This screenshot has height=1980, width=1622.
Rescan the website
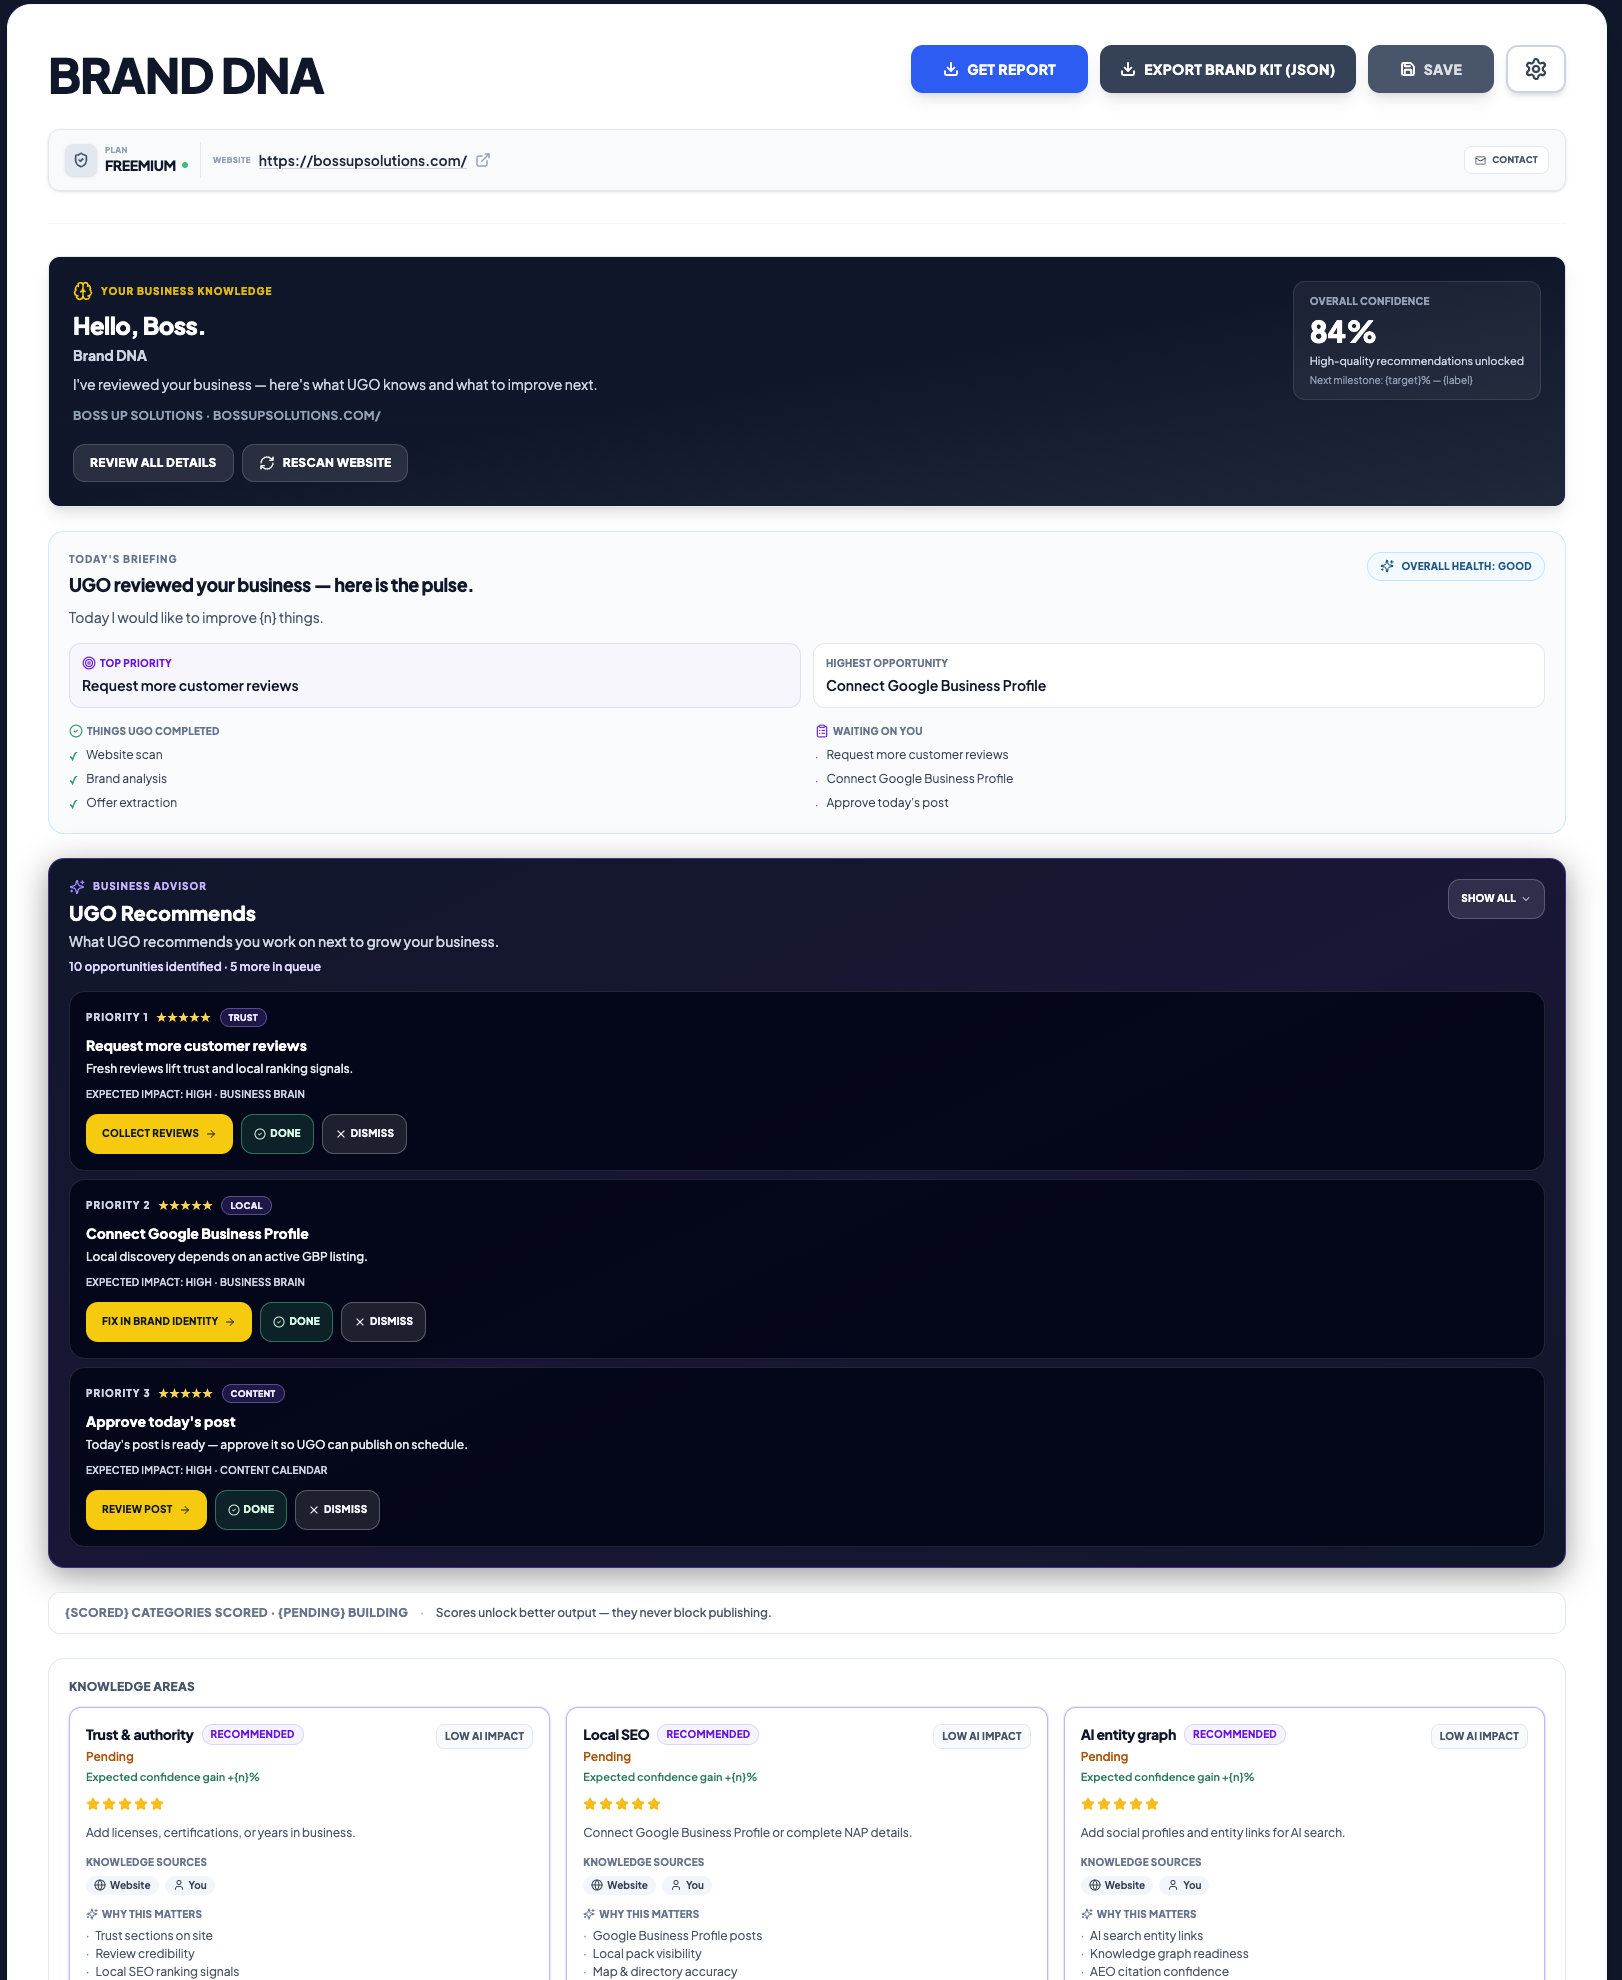[x=325, y=463]
